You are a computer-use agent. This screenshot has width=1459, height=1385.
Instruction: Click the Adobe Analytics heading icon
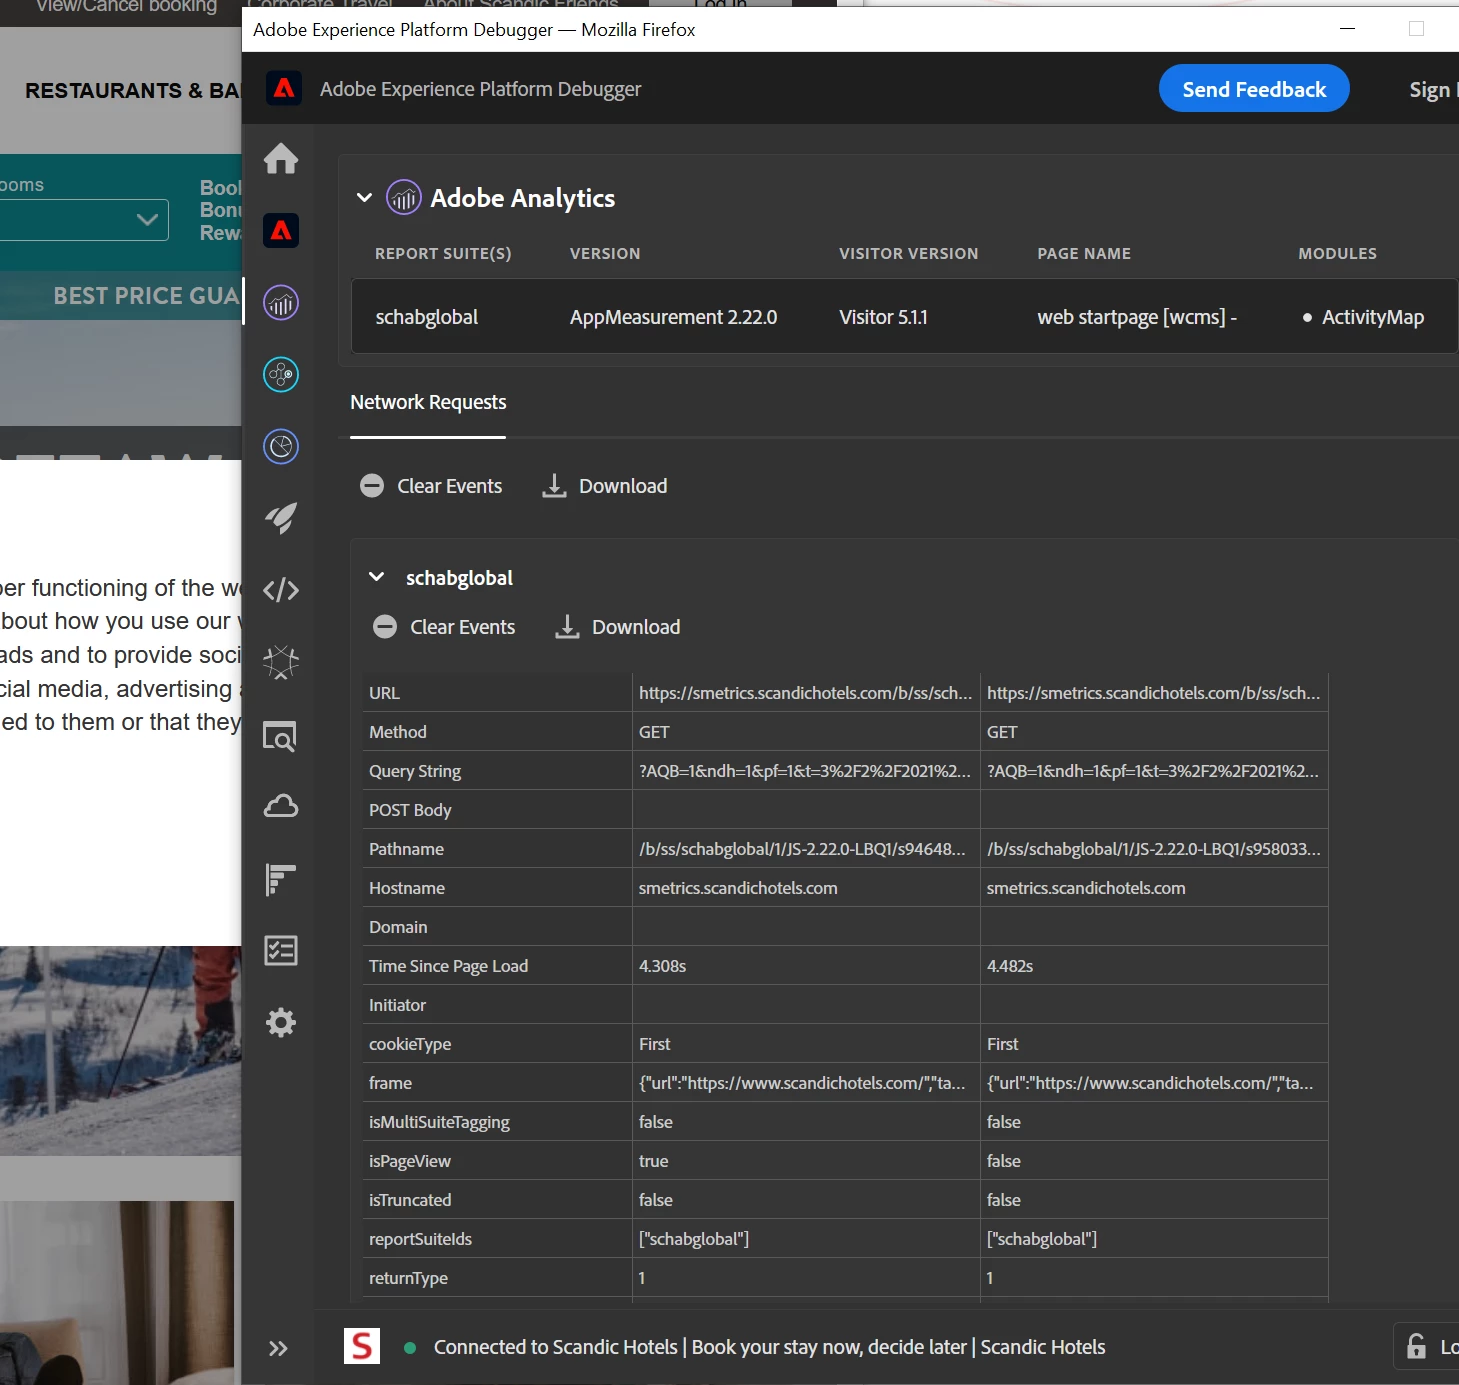tap(404, 198)
